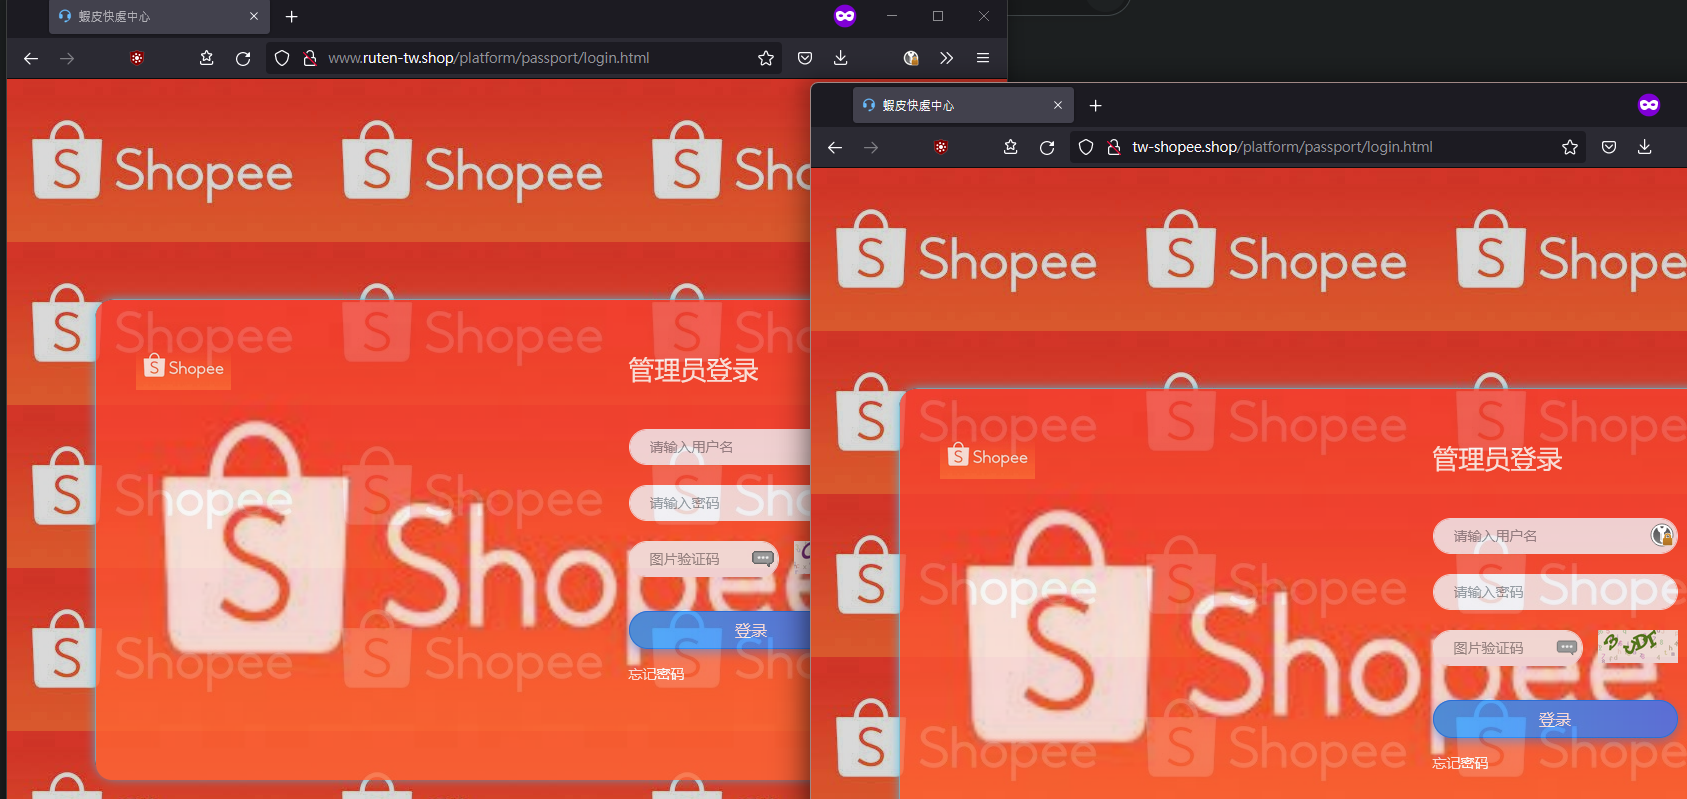
Task: Go back in the ruten-tw.shop window
Action: 31,58
